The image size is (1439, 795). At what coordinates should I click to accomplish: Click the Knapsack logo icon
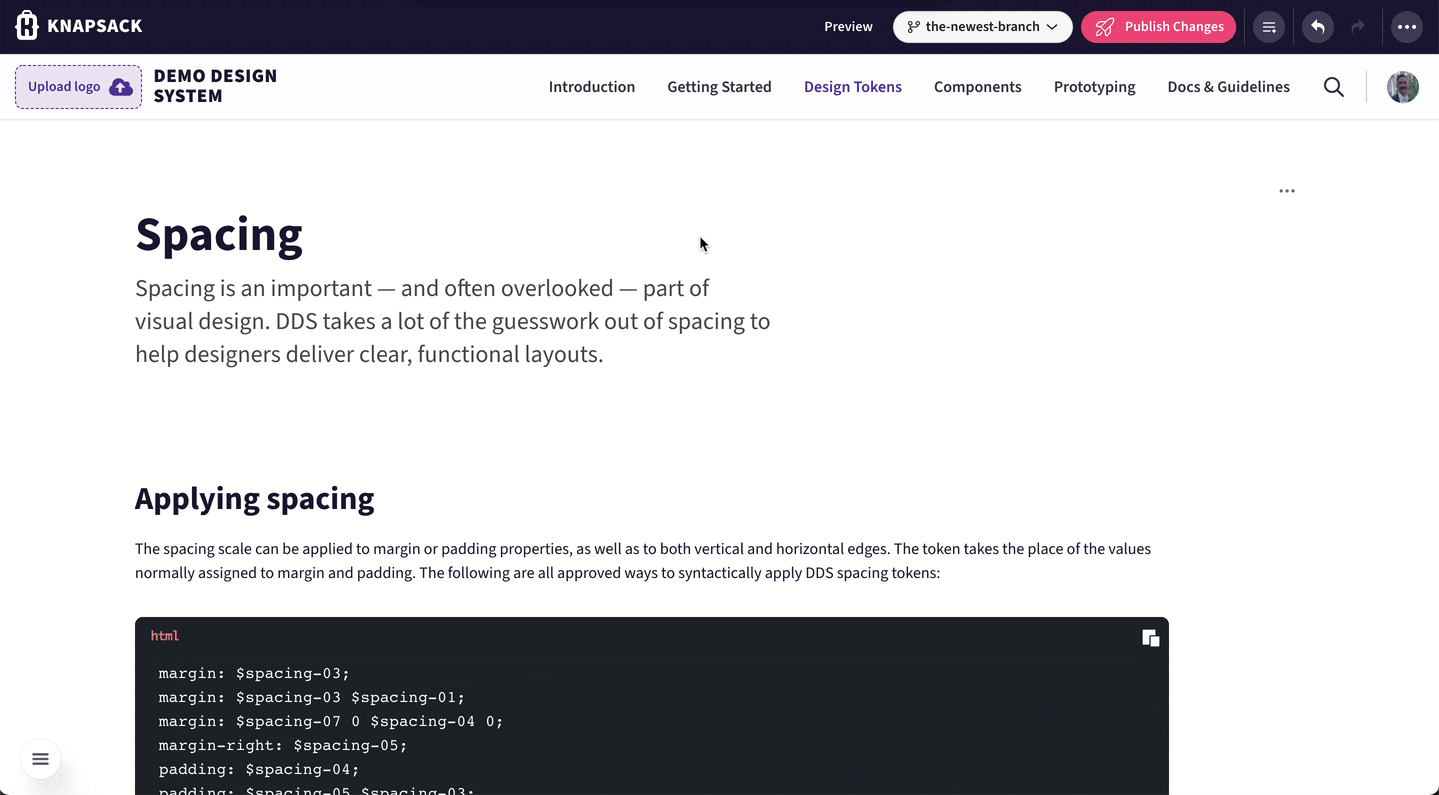[x=25, y=25]
